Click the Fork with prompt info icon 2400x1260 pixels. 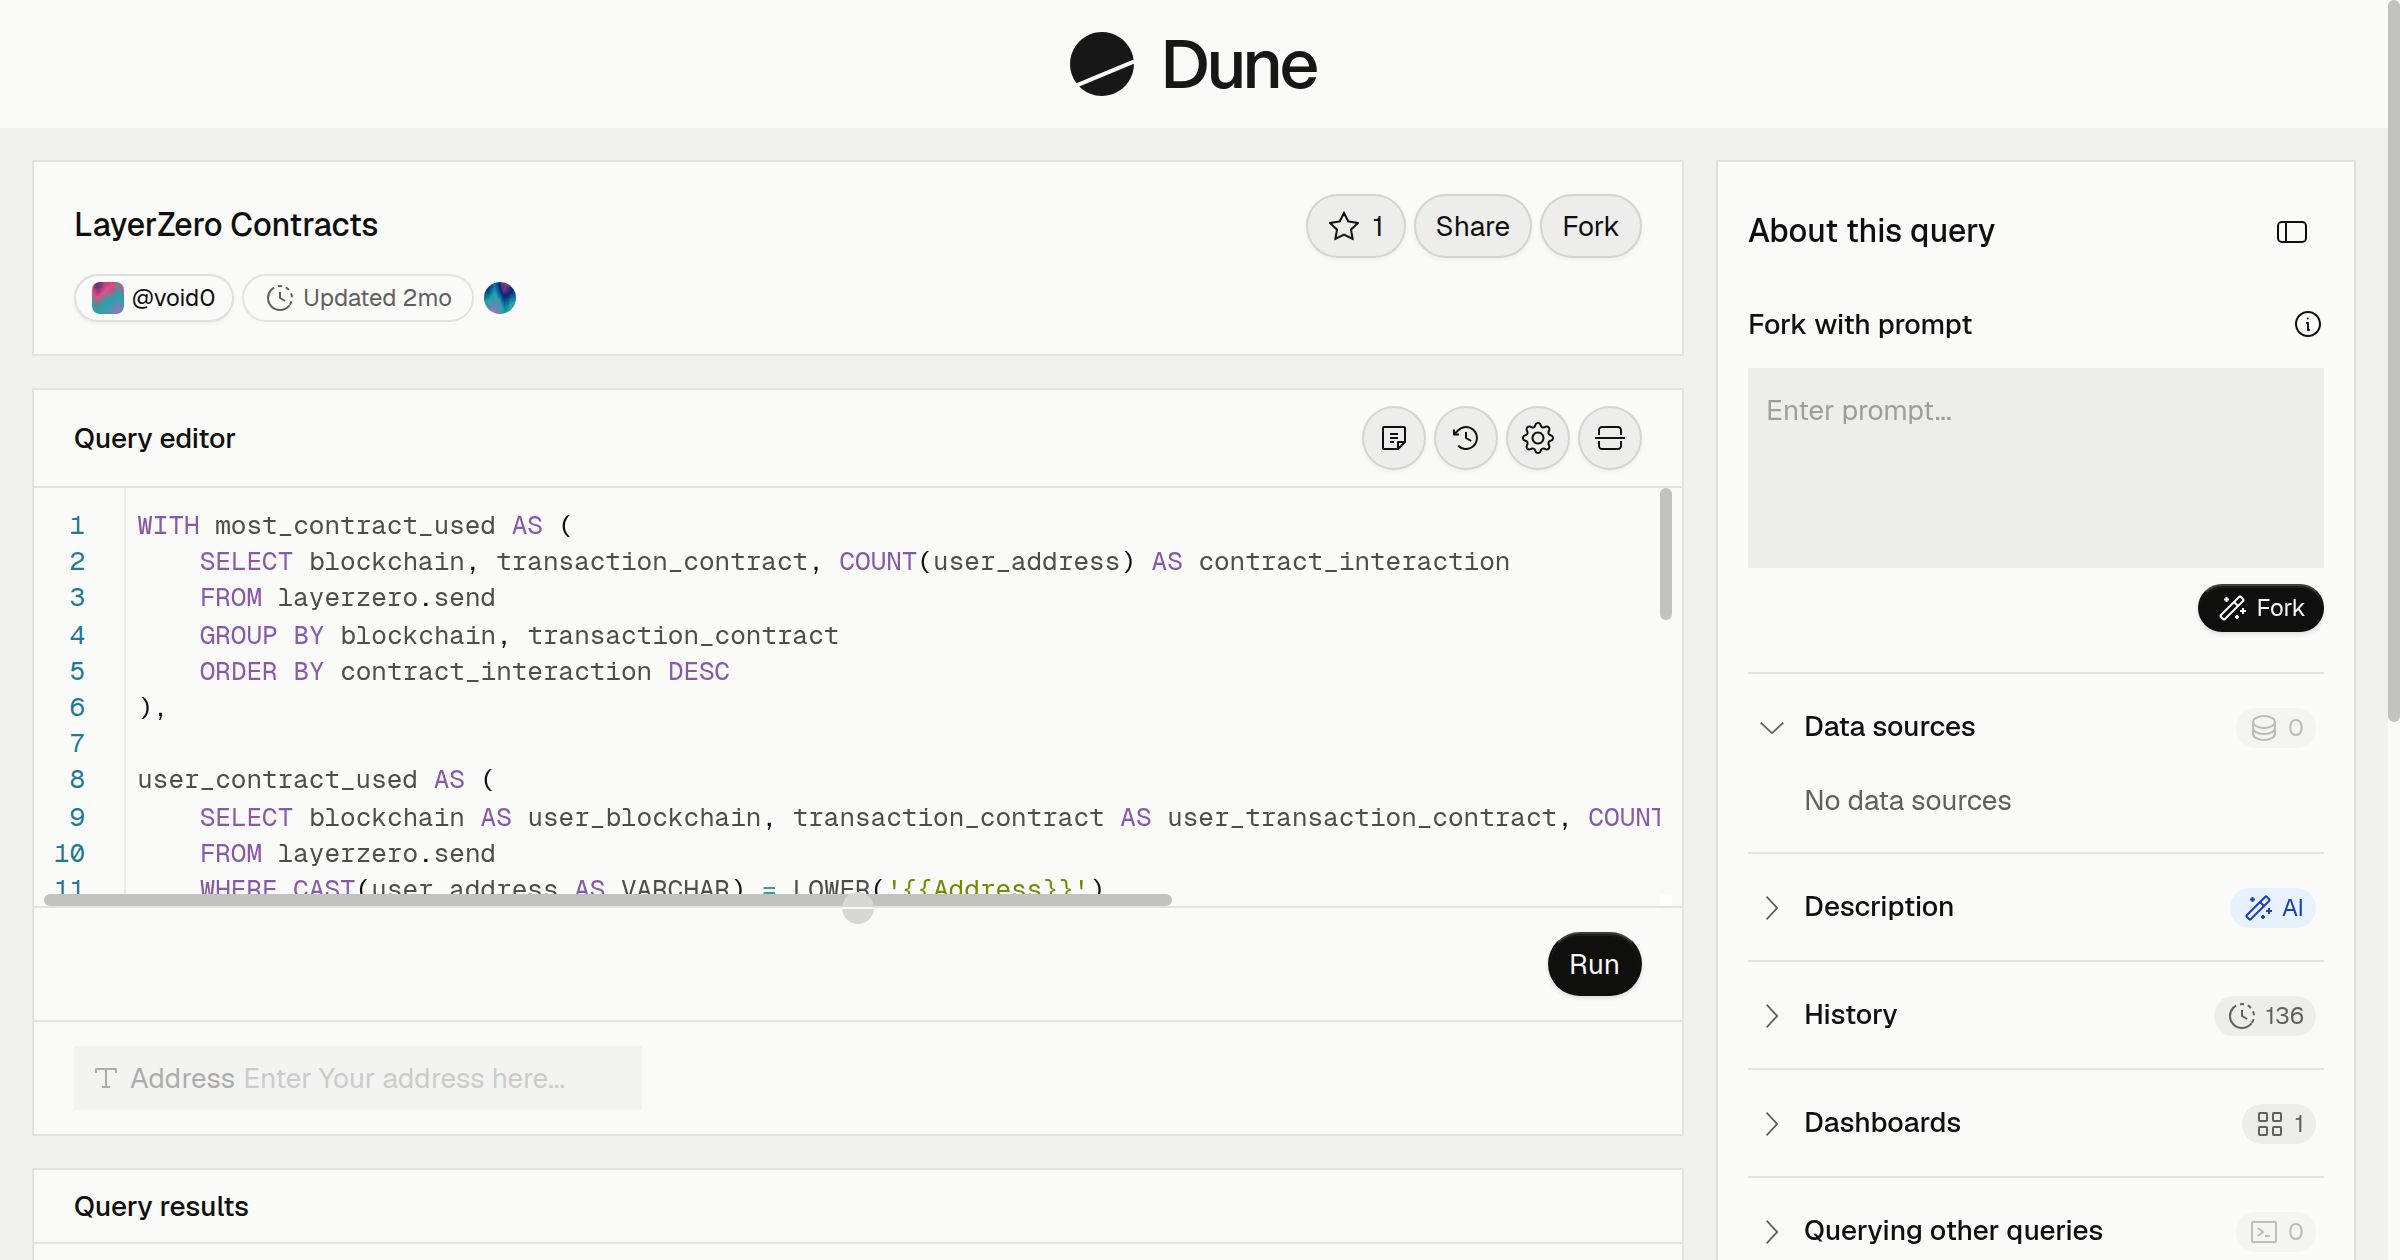coord(2308,324)
